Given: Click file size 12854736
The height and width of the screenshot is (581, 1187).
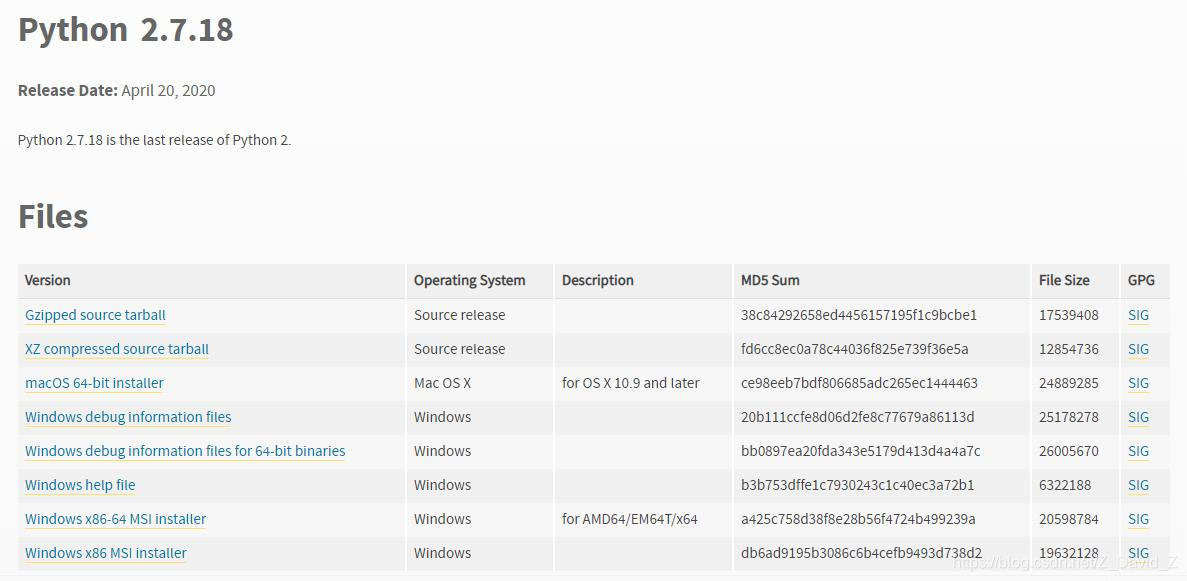Looking at the screenshot, I should click(x=1069, y=349).
